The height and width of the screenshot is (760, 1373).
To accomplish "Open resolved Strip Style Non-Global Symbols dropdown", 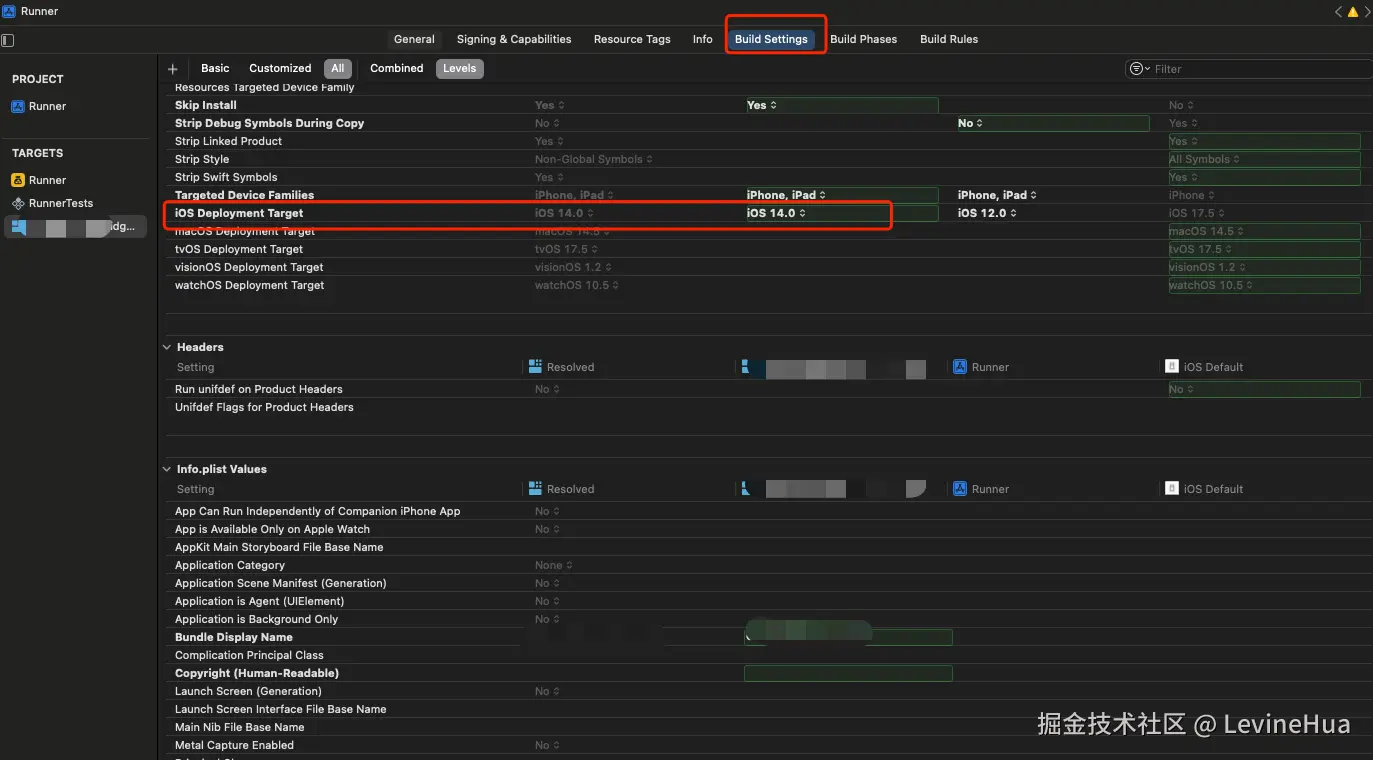I will 594,159.
